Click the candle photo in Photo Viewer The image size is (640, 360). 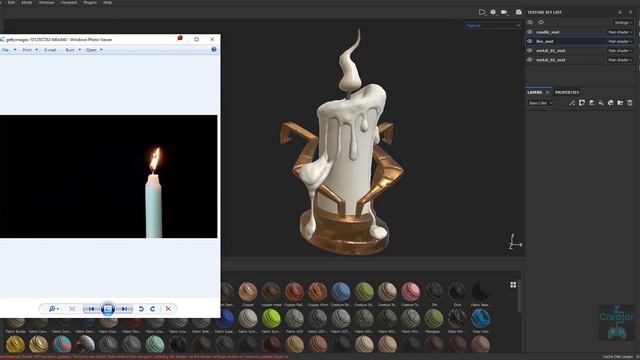(x=109, y=176)
